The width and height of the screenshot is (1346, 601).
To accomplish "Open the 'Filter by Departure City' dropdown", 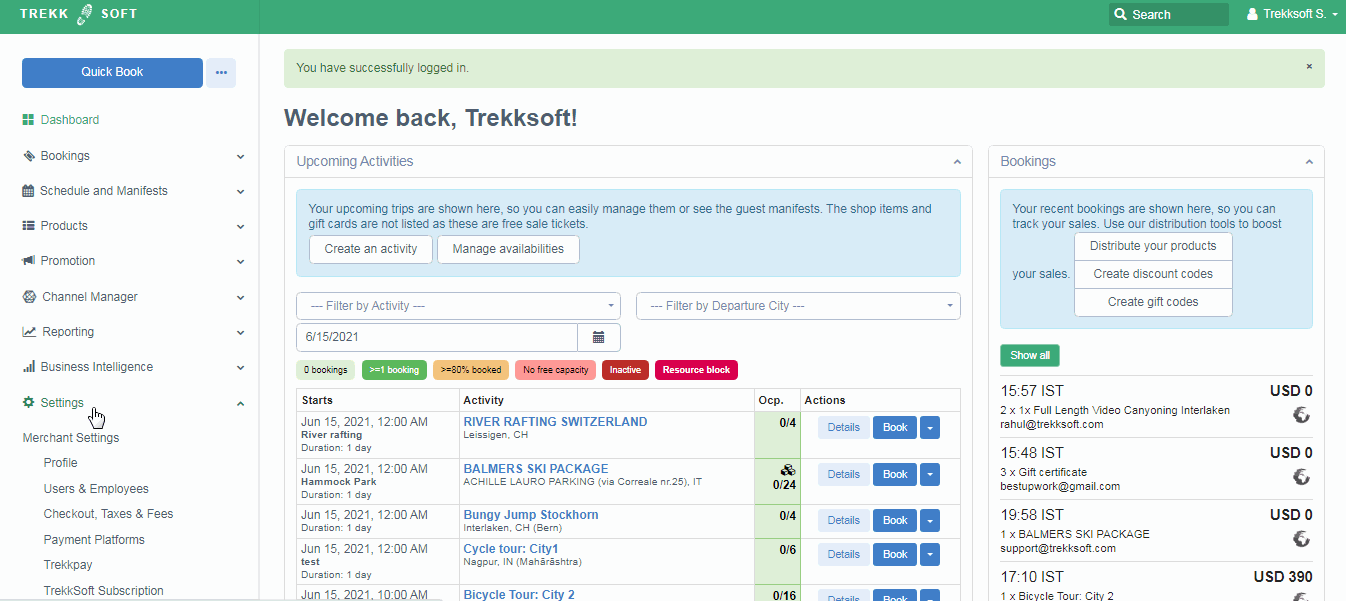I will click(x=797, y=305).
